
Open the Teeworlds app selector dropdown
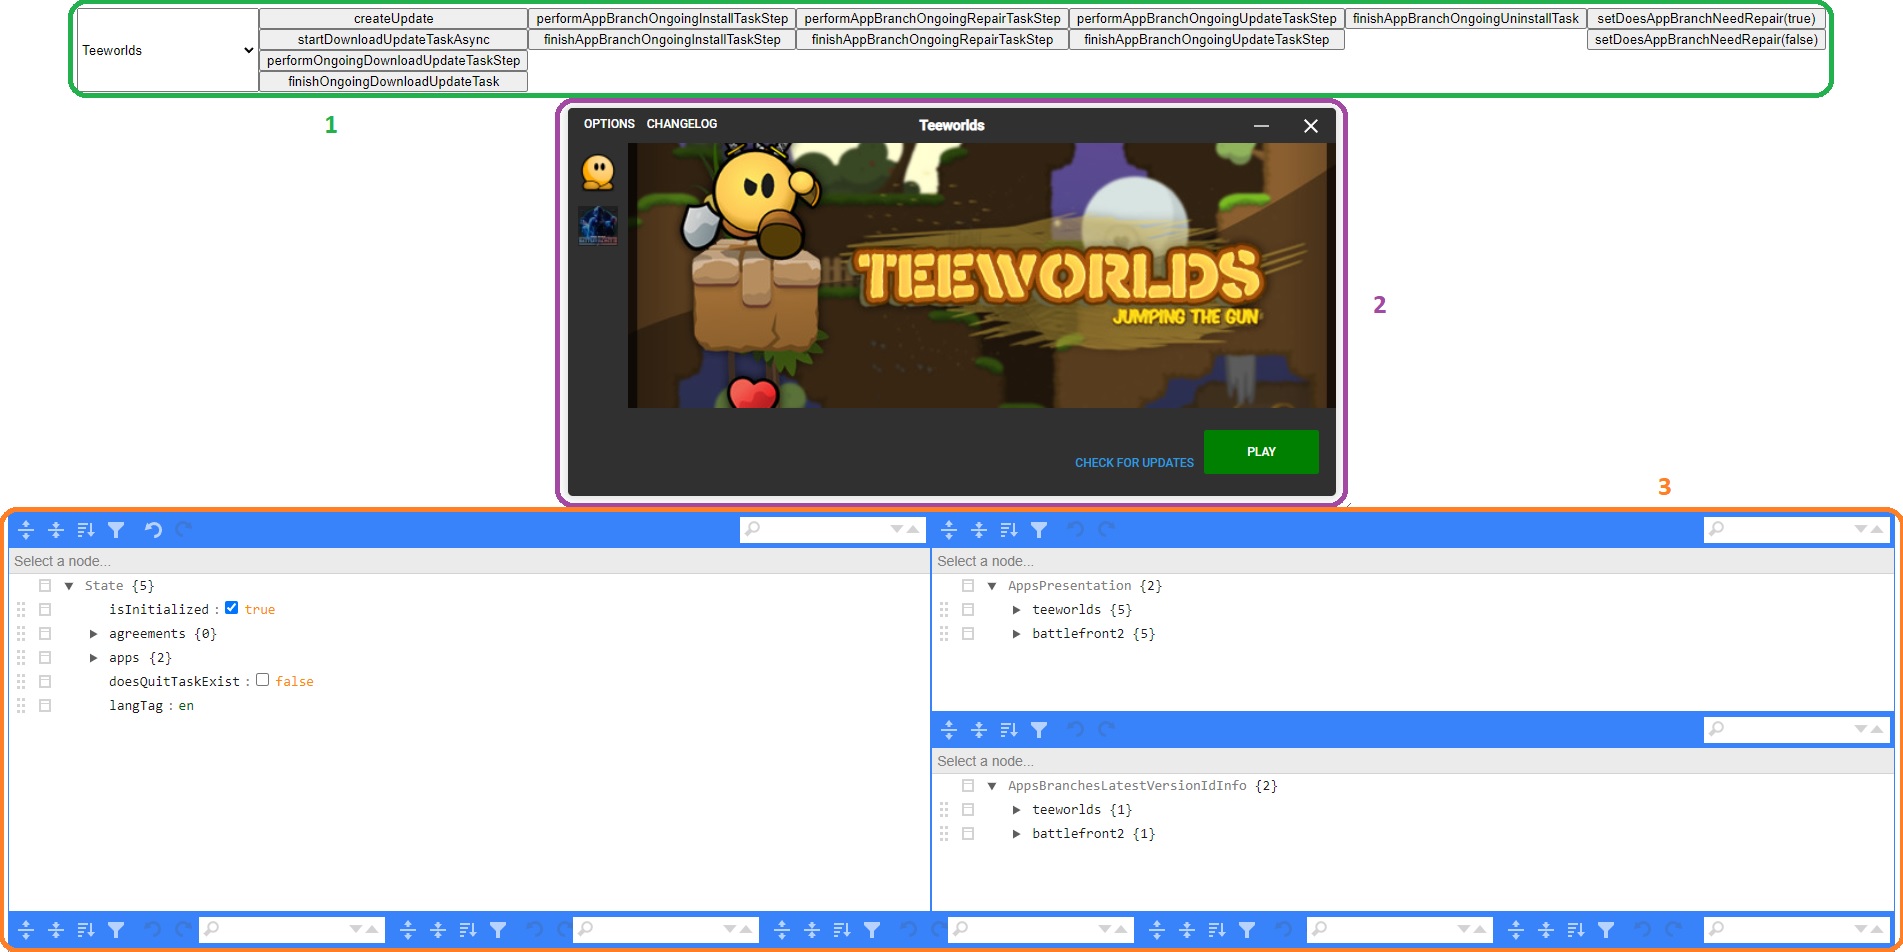click(x=168, y=50)
